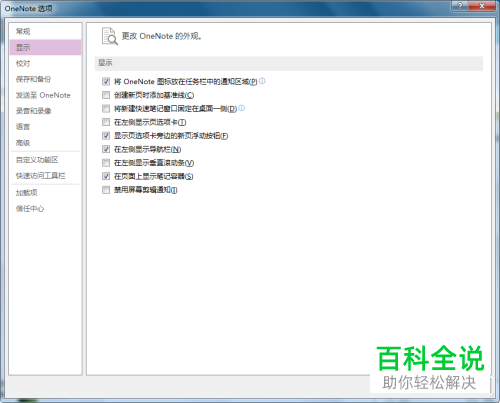Click info icon beside quick note docking option

point(242,108)
